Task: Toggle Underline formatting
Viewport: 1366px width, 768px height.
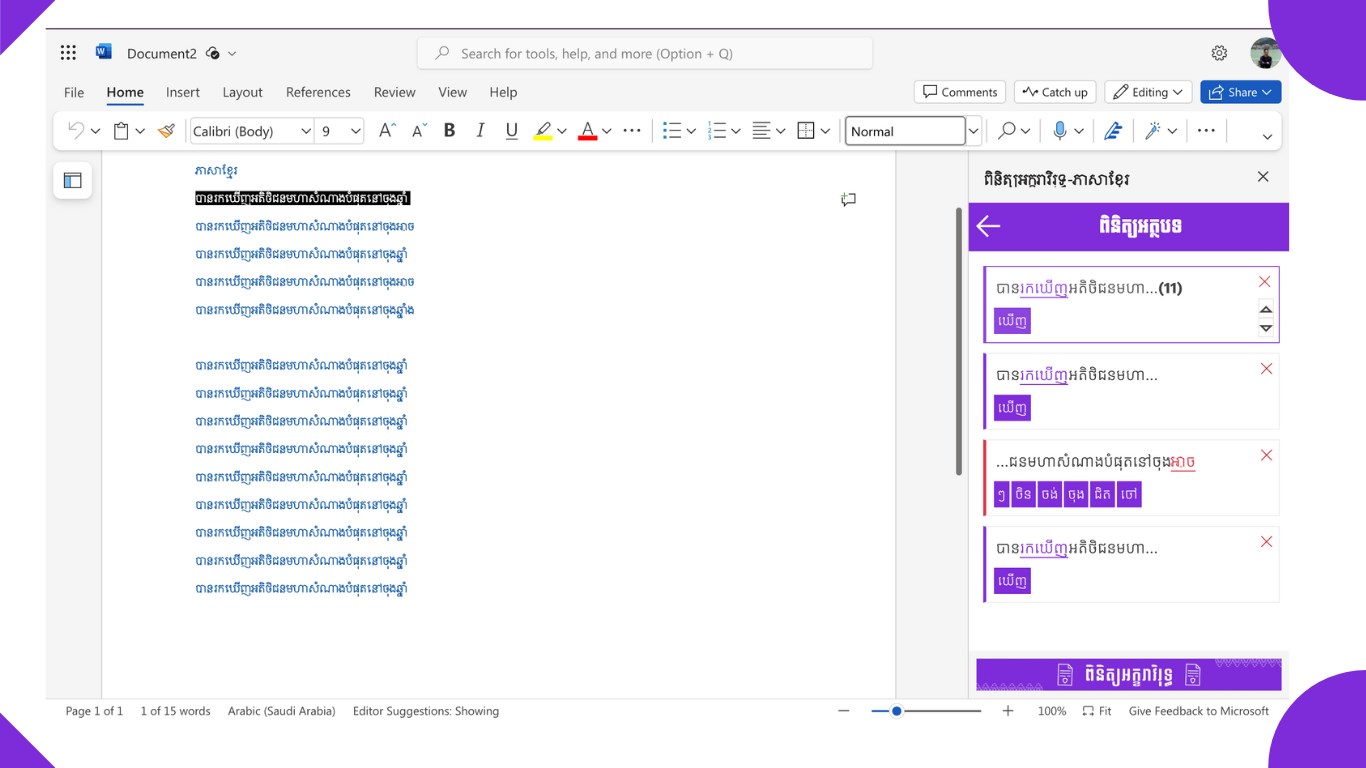Action: (x=512, y=131)
